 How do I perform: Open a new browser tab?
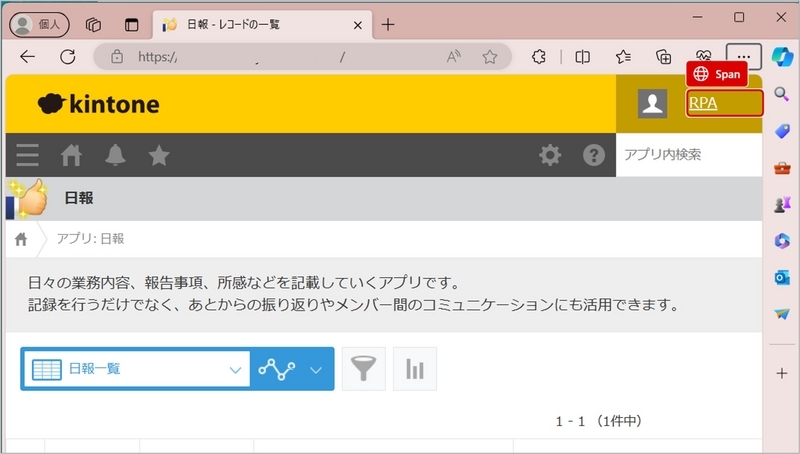[388, 24]
